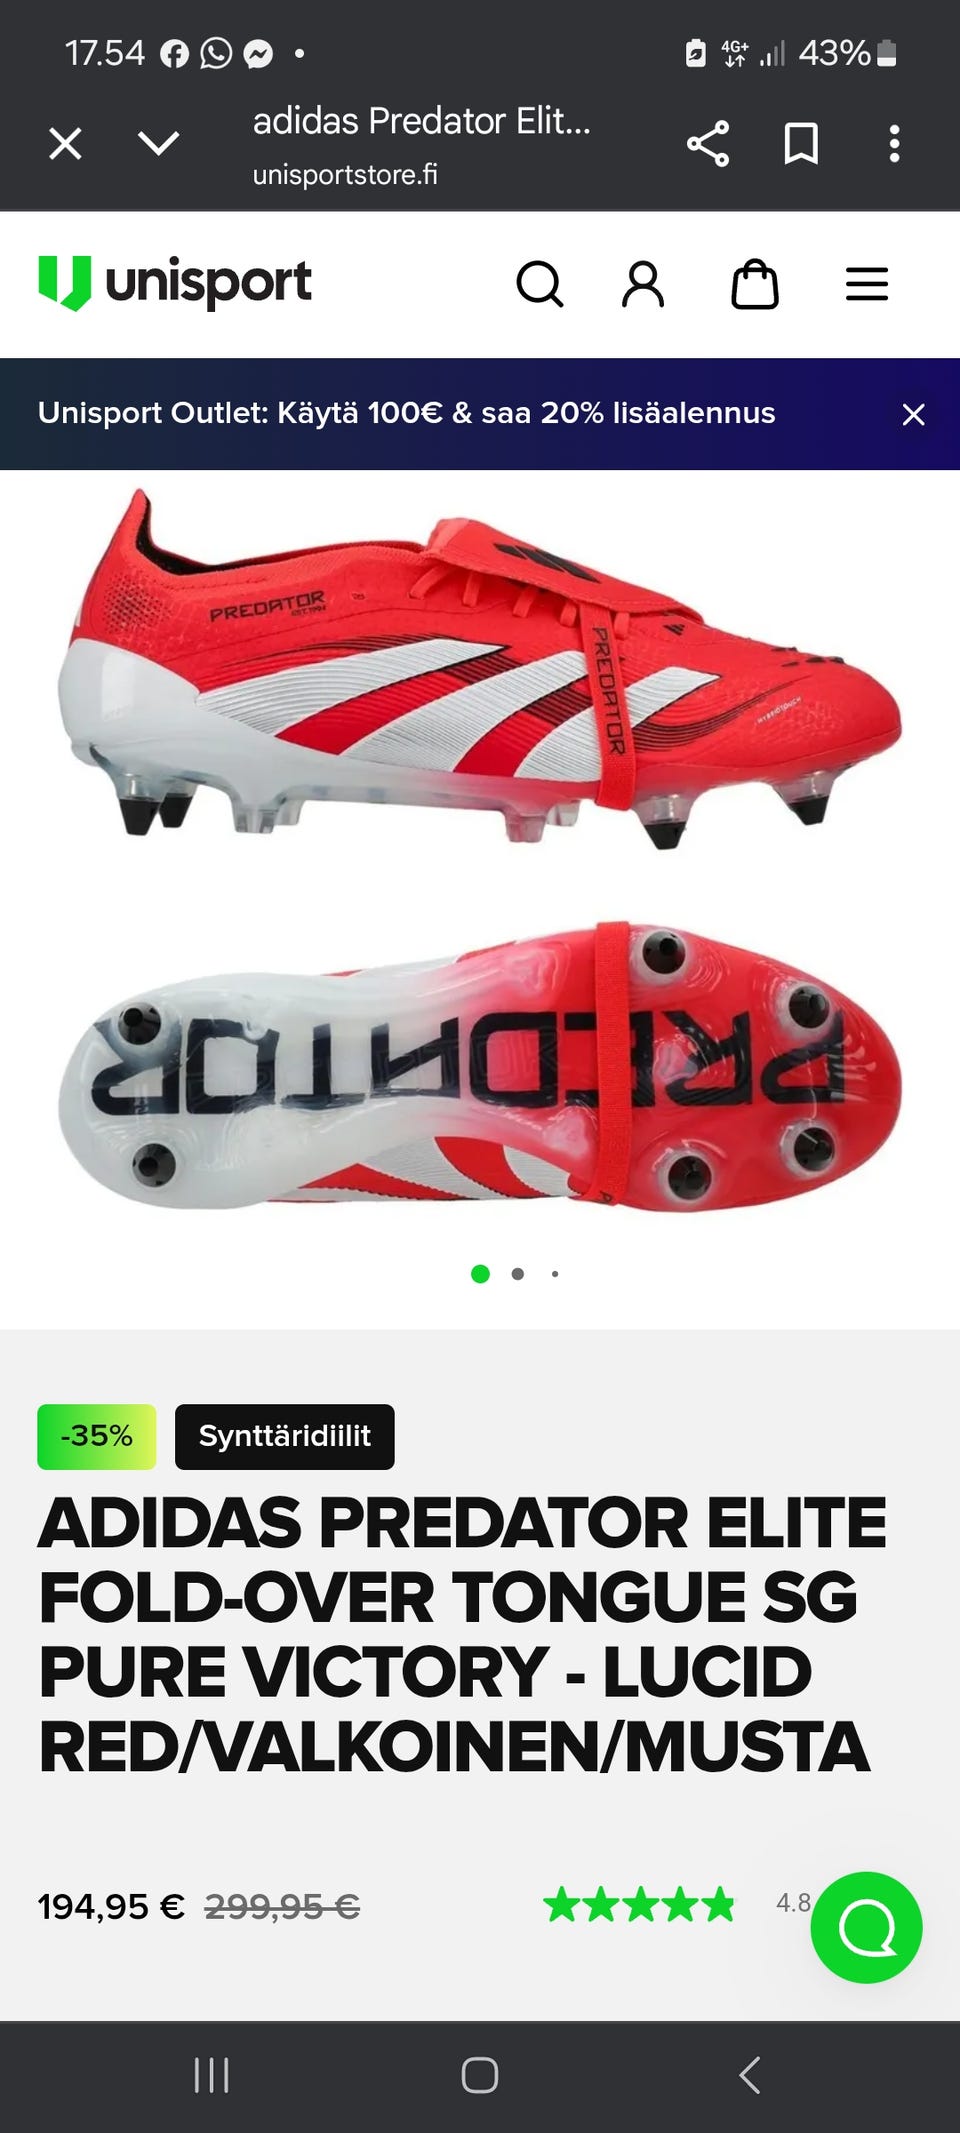The height and width of the screenshot is (2133, 960).
Task: Select the third image carousel dot
Action: tap(555, 1274)
